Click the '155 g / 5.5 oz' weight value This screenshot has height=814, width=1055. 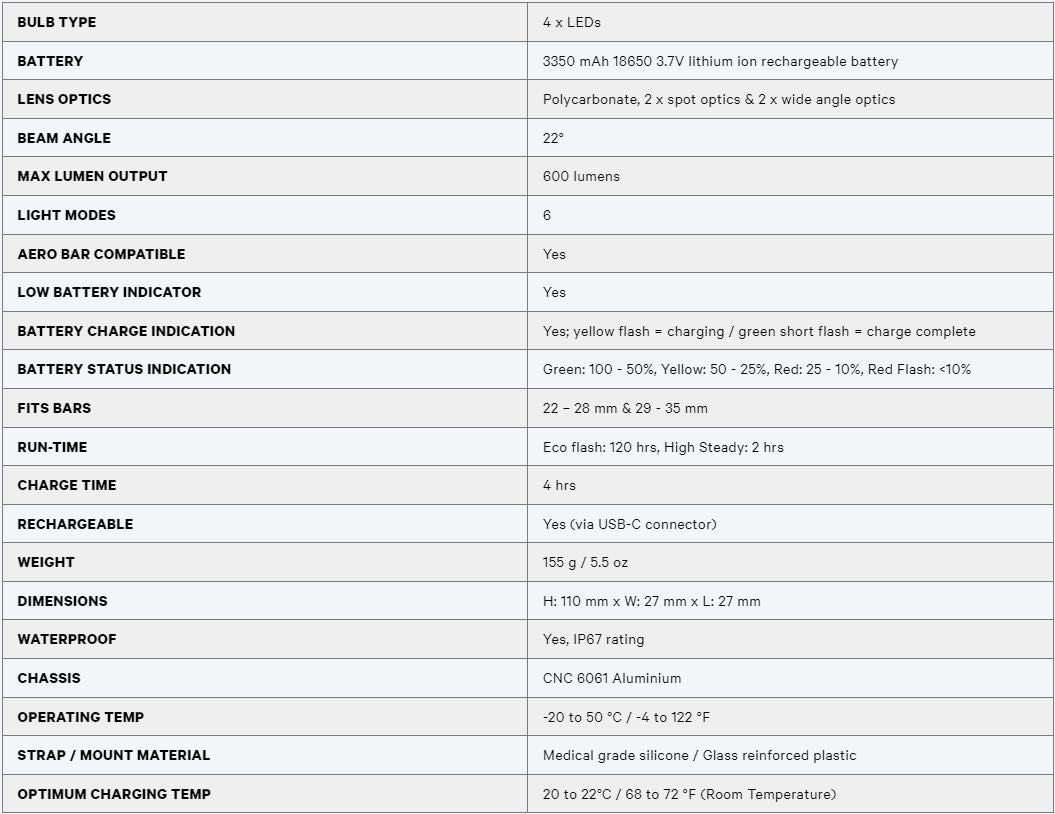pyautogui.click(x=585, y=562)
